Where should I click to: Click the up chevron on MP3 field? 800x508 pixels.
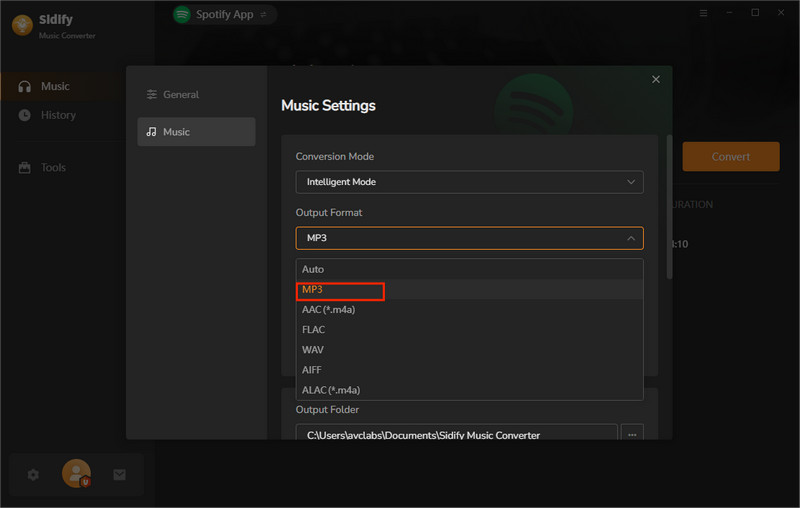631,238
